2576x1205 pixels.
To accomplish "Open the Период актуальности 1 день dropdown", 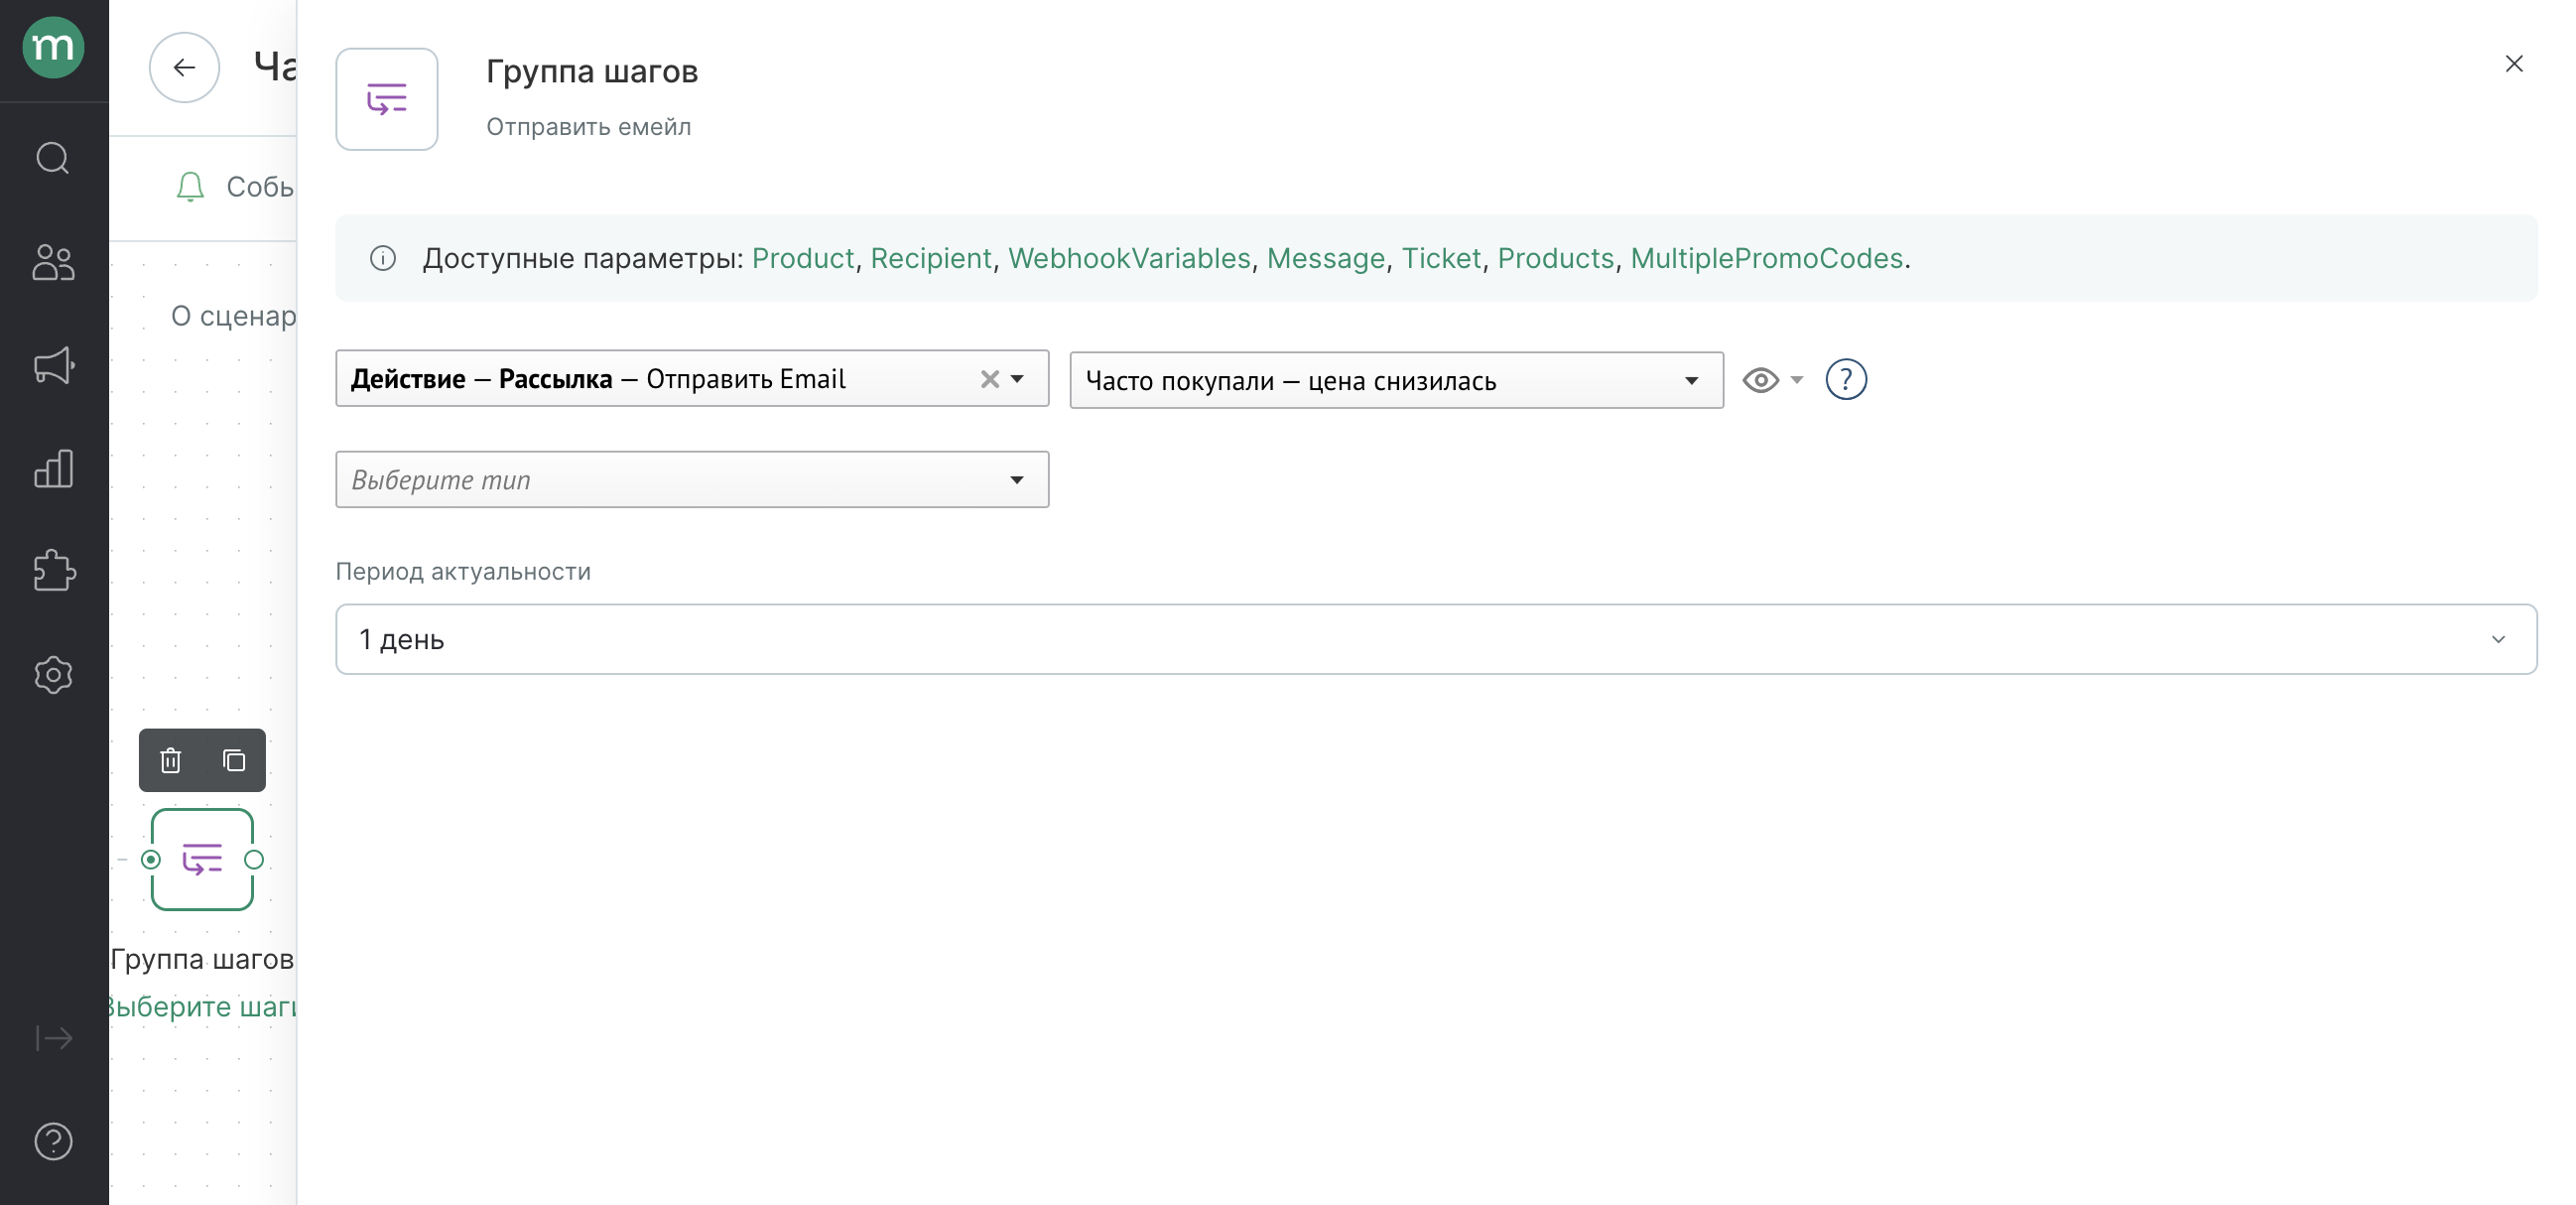I will tap(1436, 639).
